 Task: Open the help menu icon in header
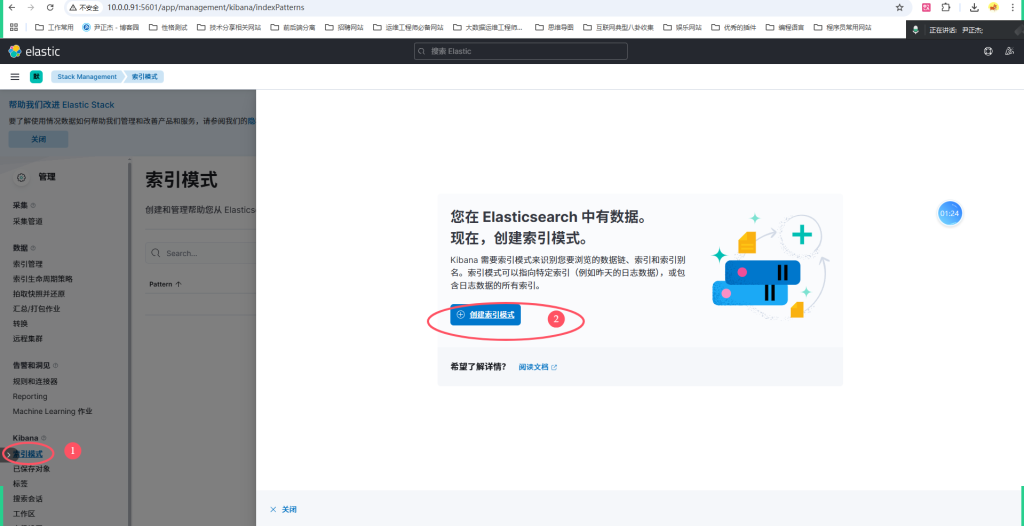pyautogui.click(x=987, y=51)
